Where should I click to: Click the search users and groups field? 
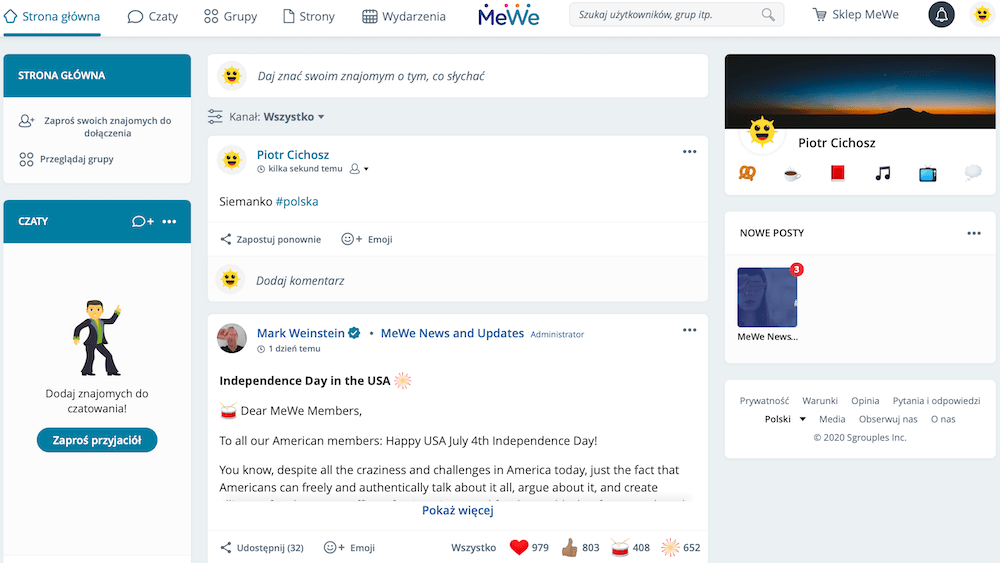[x=676, y=15]
